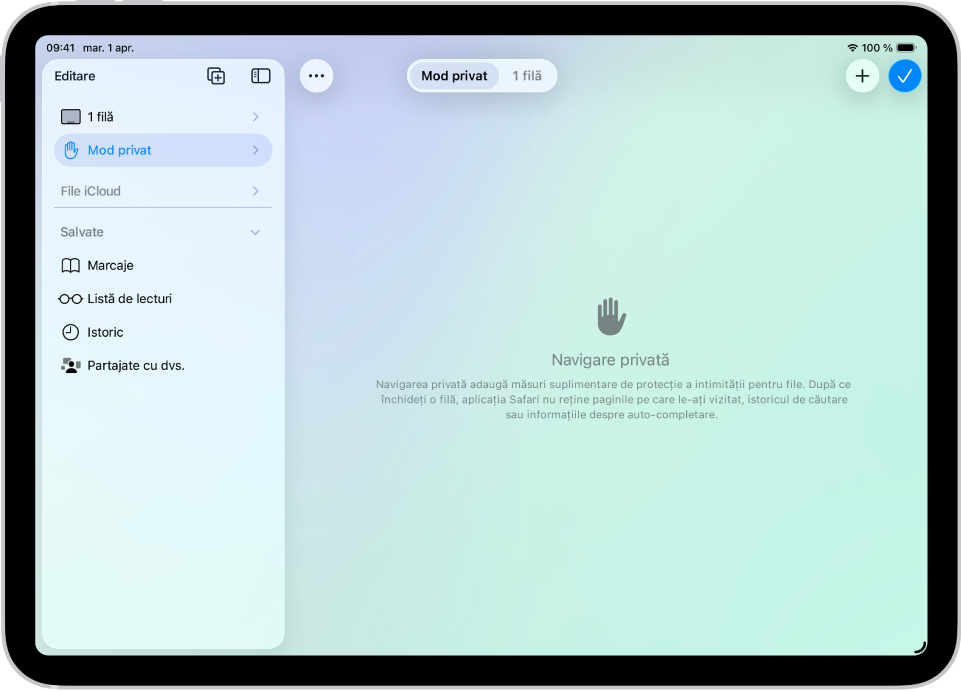
Task: Tap the Salvate section header
Action: coord(82,232)
